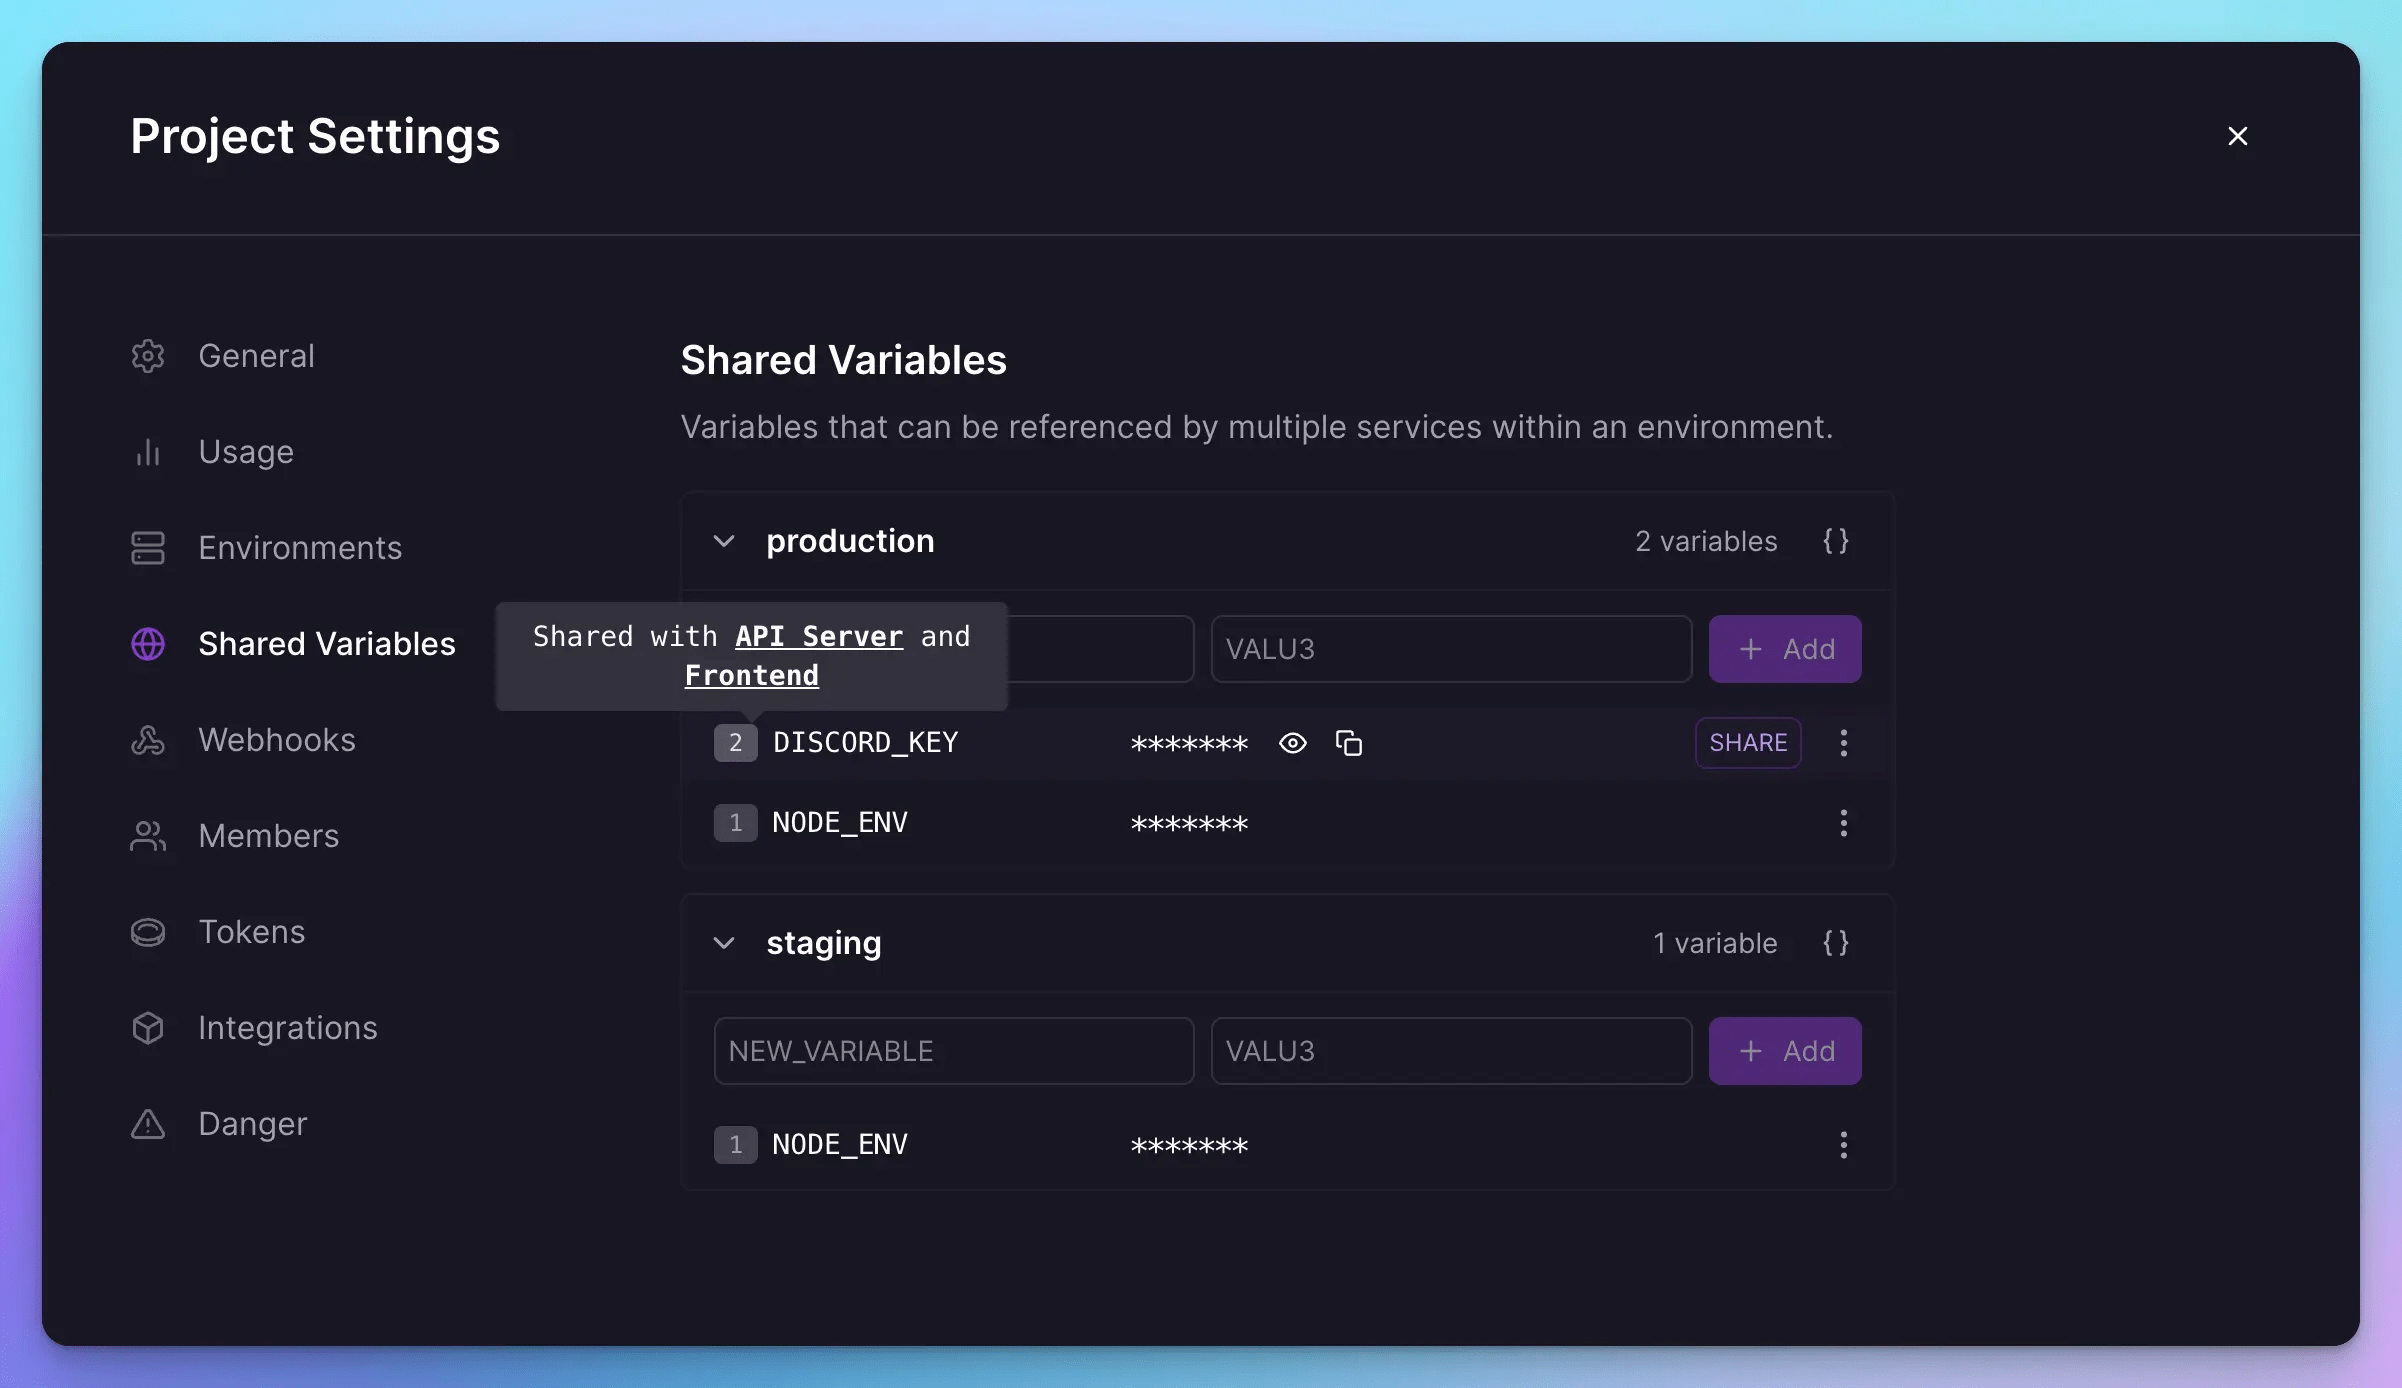Image resolution: width=2402 pixels, height=1388 pixels.
Task: Click the Integrations sidebar icon
Action: pyautogui.click(x=147, y=1028)
